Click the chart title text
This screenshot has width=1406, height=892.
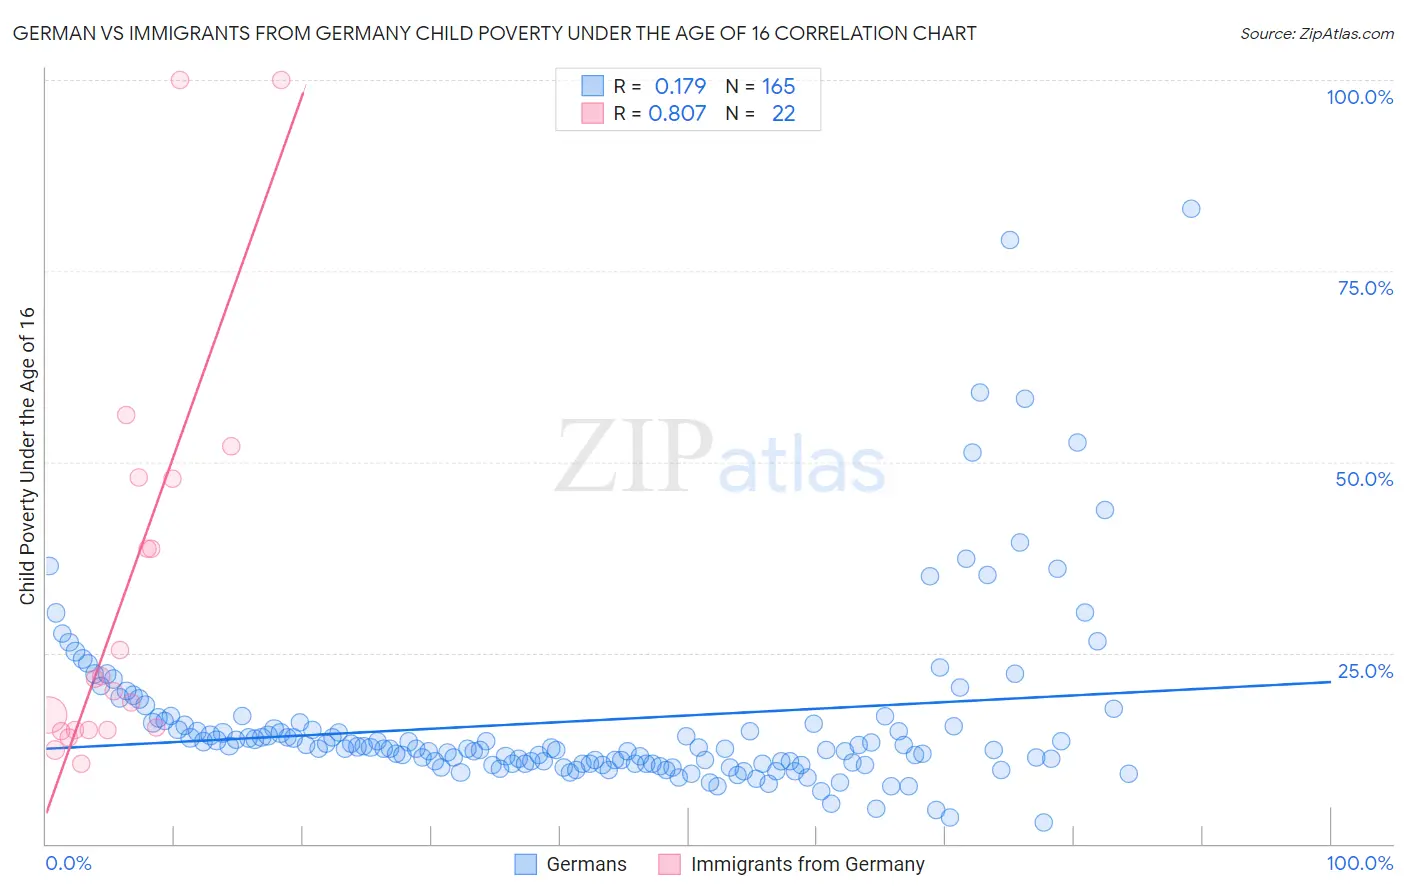point(494,33)
